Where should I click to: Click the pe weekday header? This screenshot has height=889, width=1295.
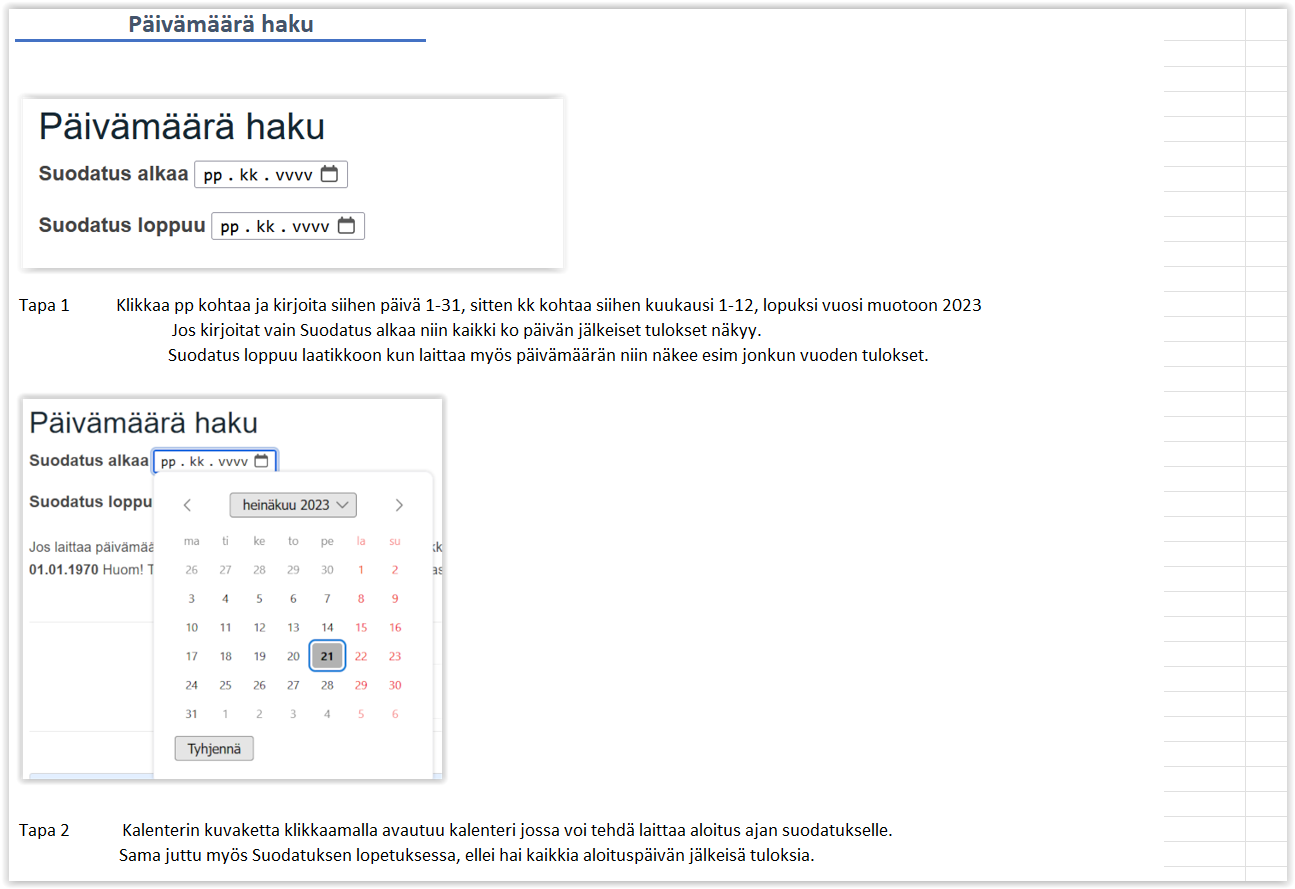[x=327, y=541]
